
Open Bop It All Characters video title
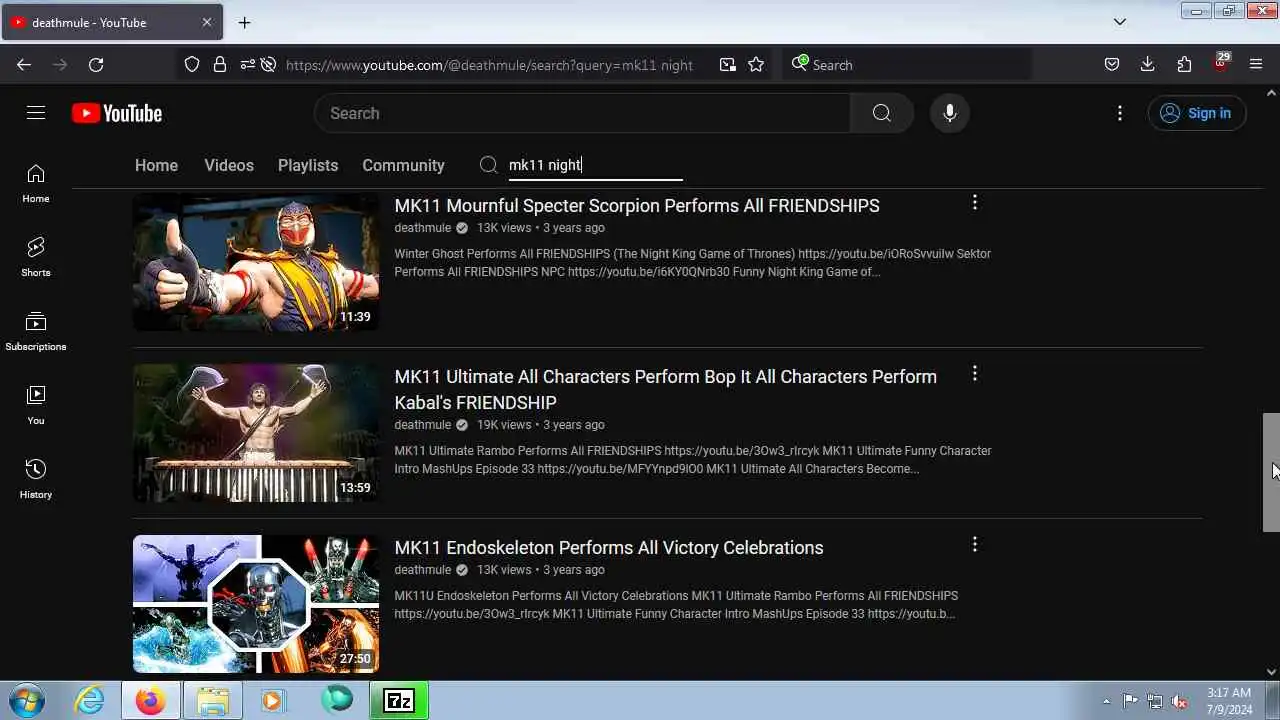coord(665,389)
